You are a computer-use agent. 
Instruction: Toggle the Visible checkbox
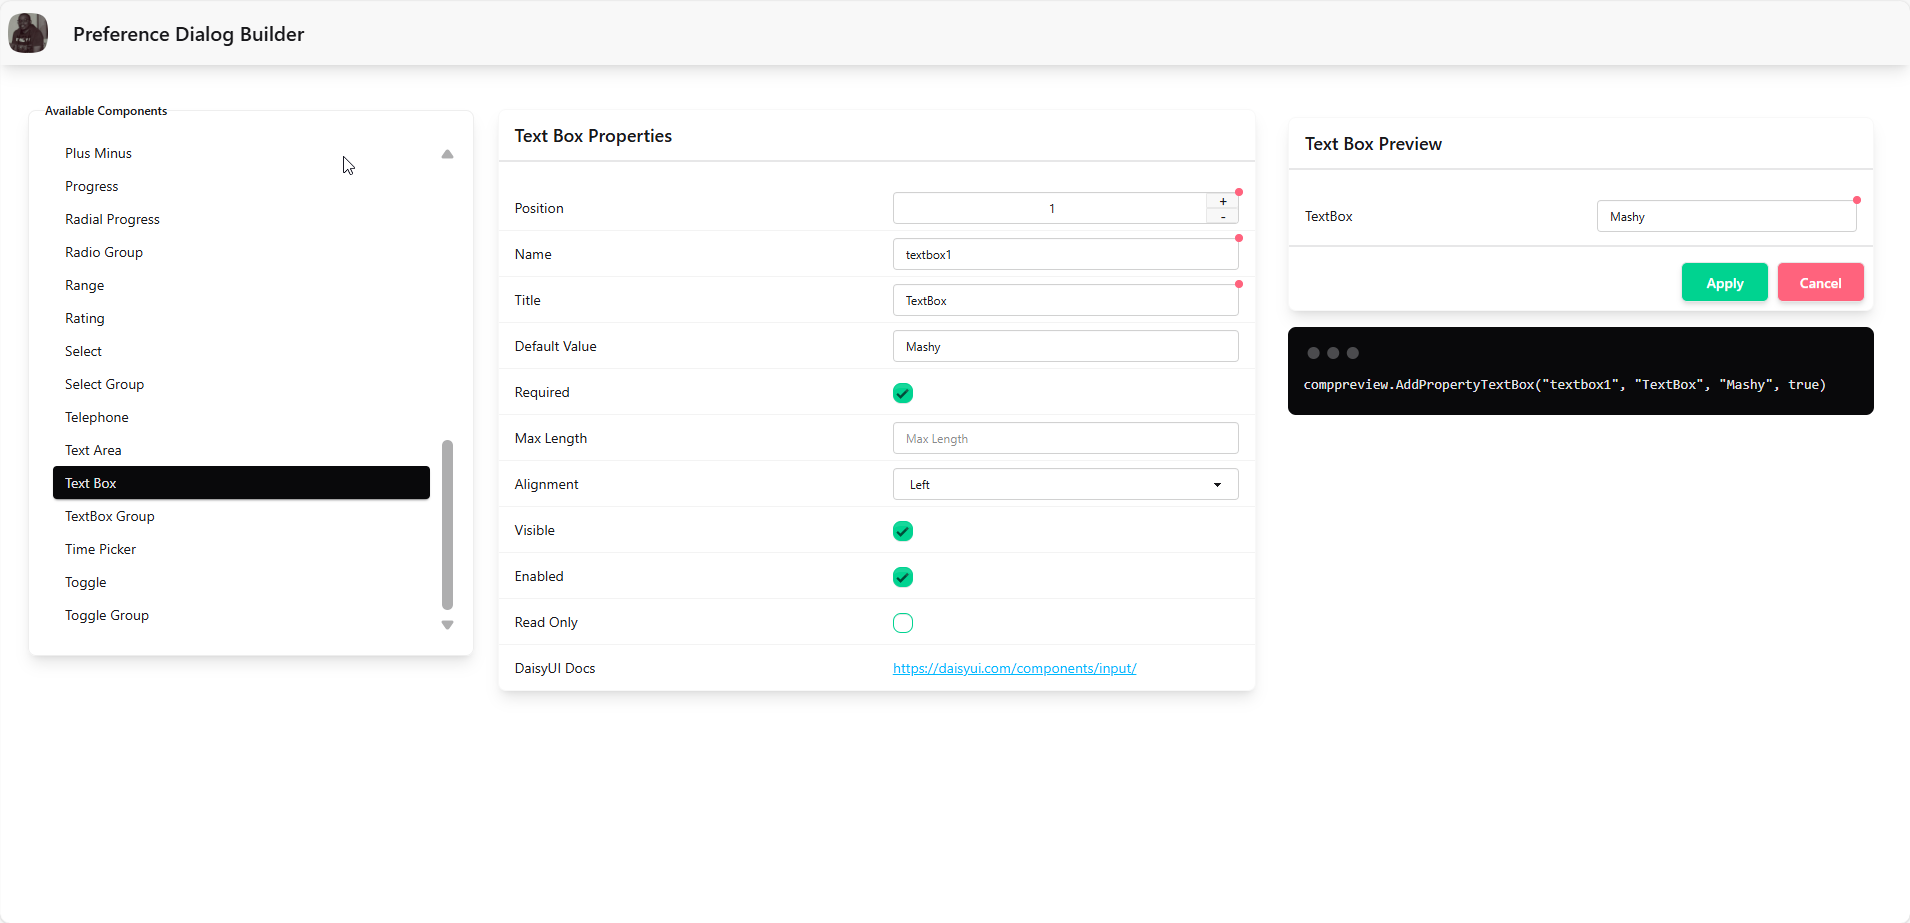(x=903, y=531)
